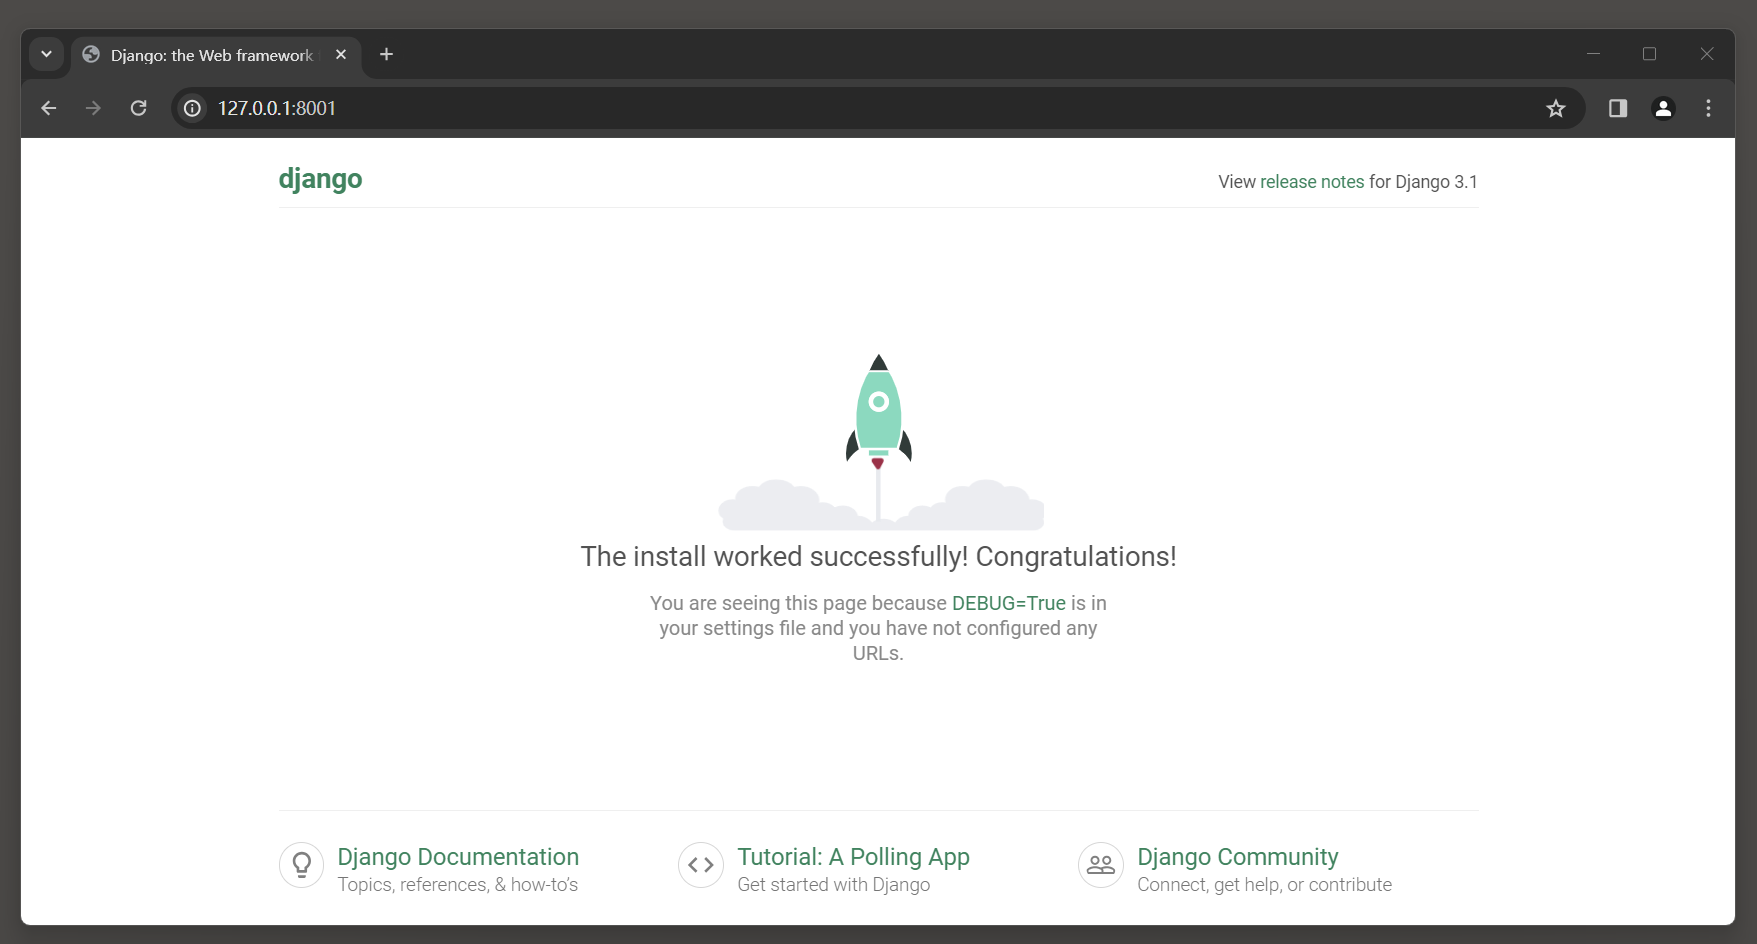The width and height of the screenshot is (1757, 944).
Task: Click the code brackets tutorial icon
Action: (x=701, y=865)
